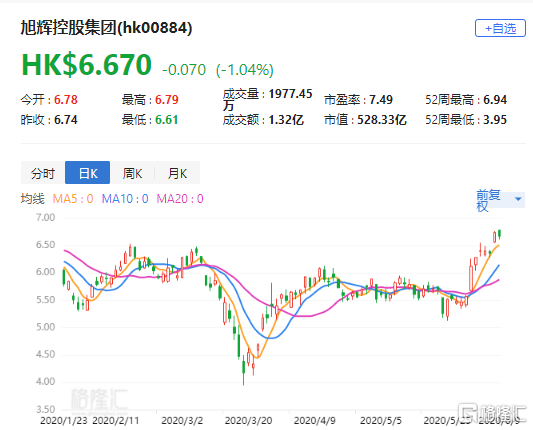Click the 市盈率 P/E value 7.49
The width and height of the screenshot is (533, 430).
pyautogui.click(x=381, y=100)
